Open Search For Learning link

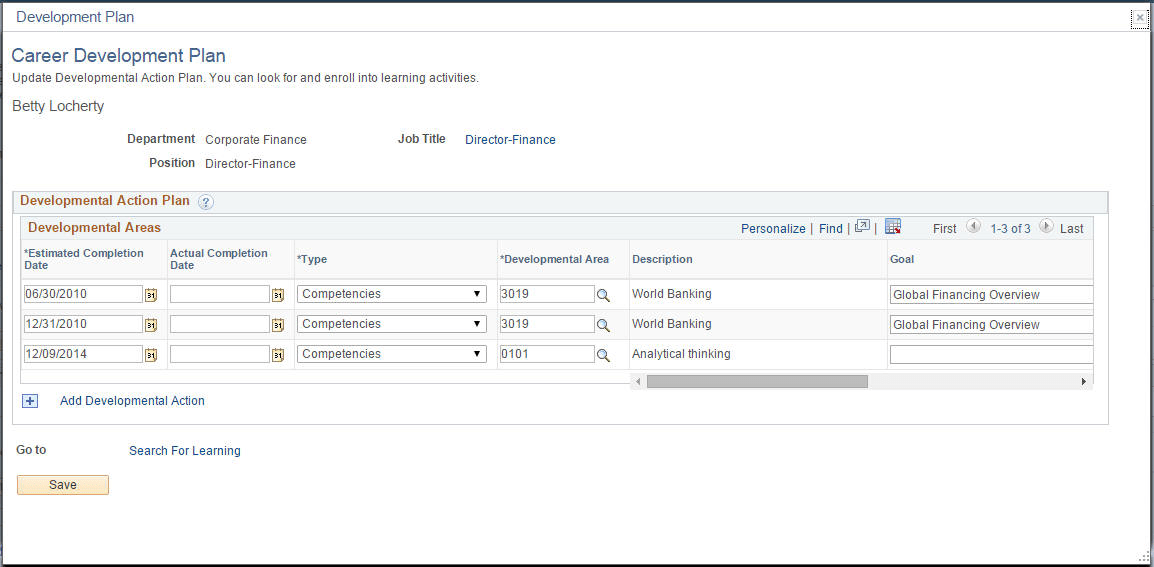tap(185, 451)
